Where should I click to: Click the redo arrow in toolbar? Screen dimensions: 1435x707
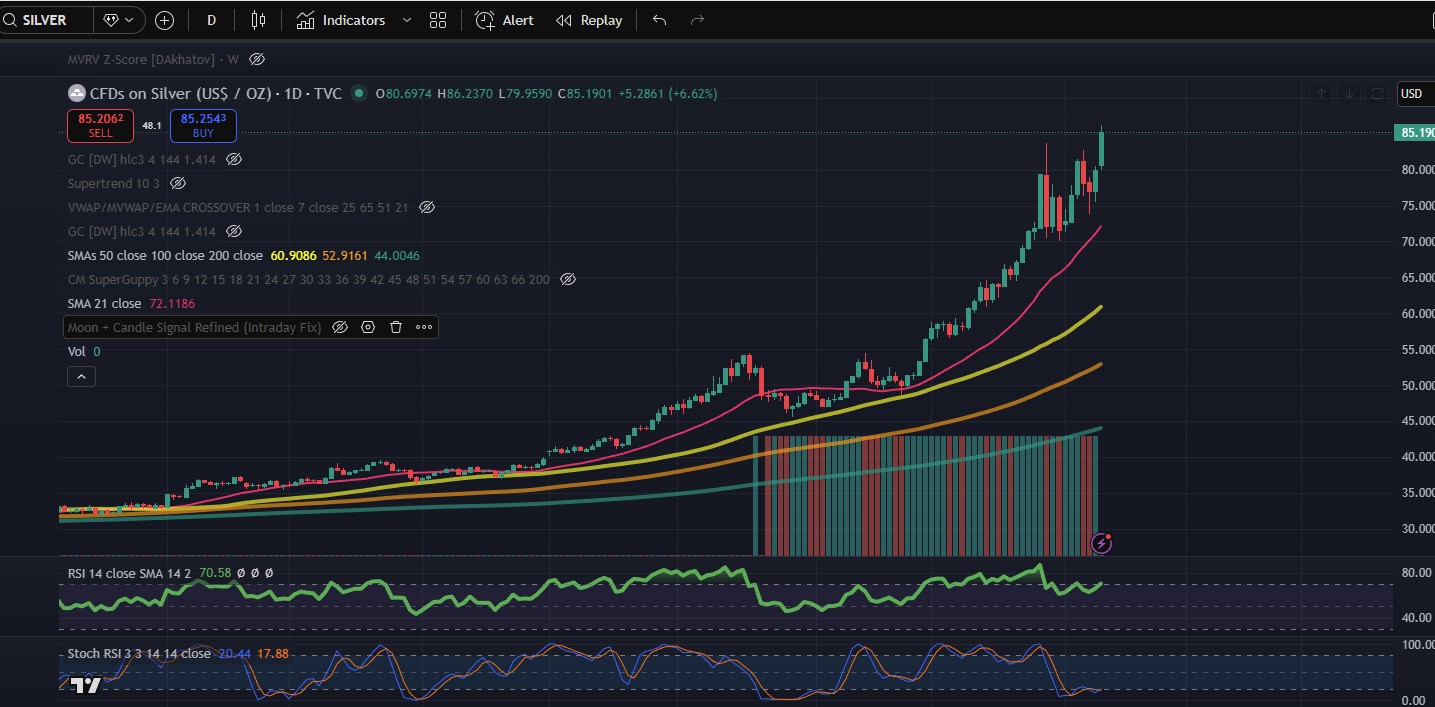coord(697,20)
